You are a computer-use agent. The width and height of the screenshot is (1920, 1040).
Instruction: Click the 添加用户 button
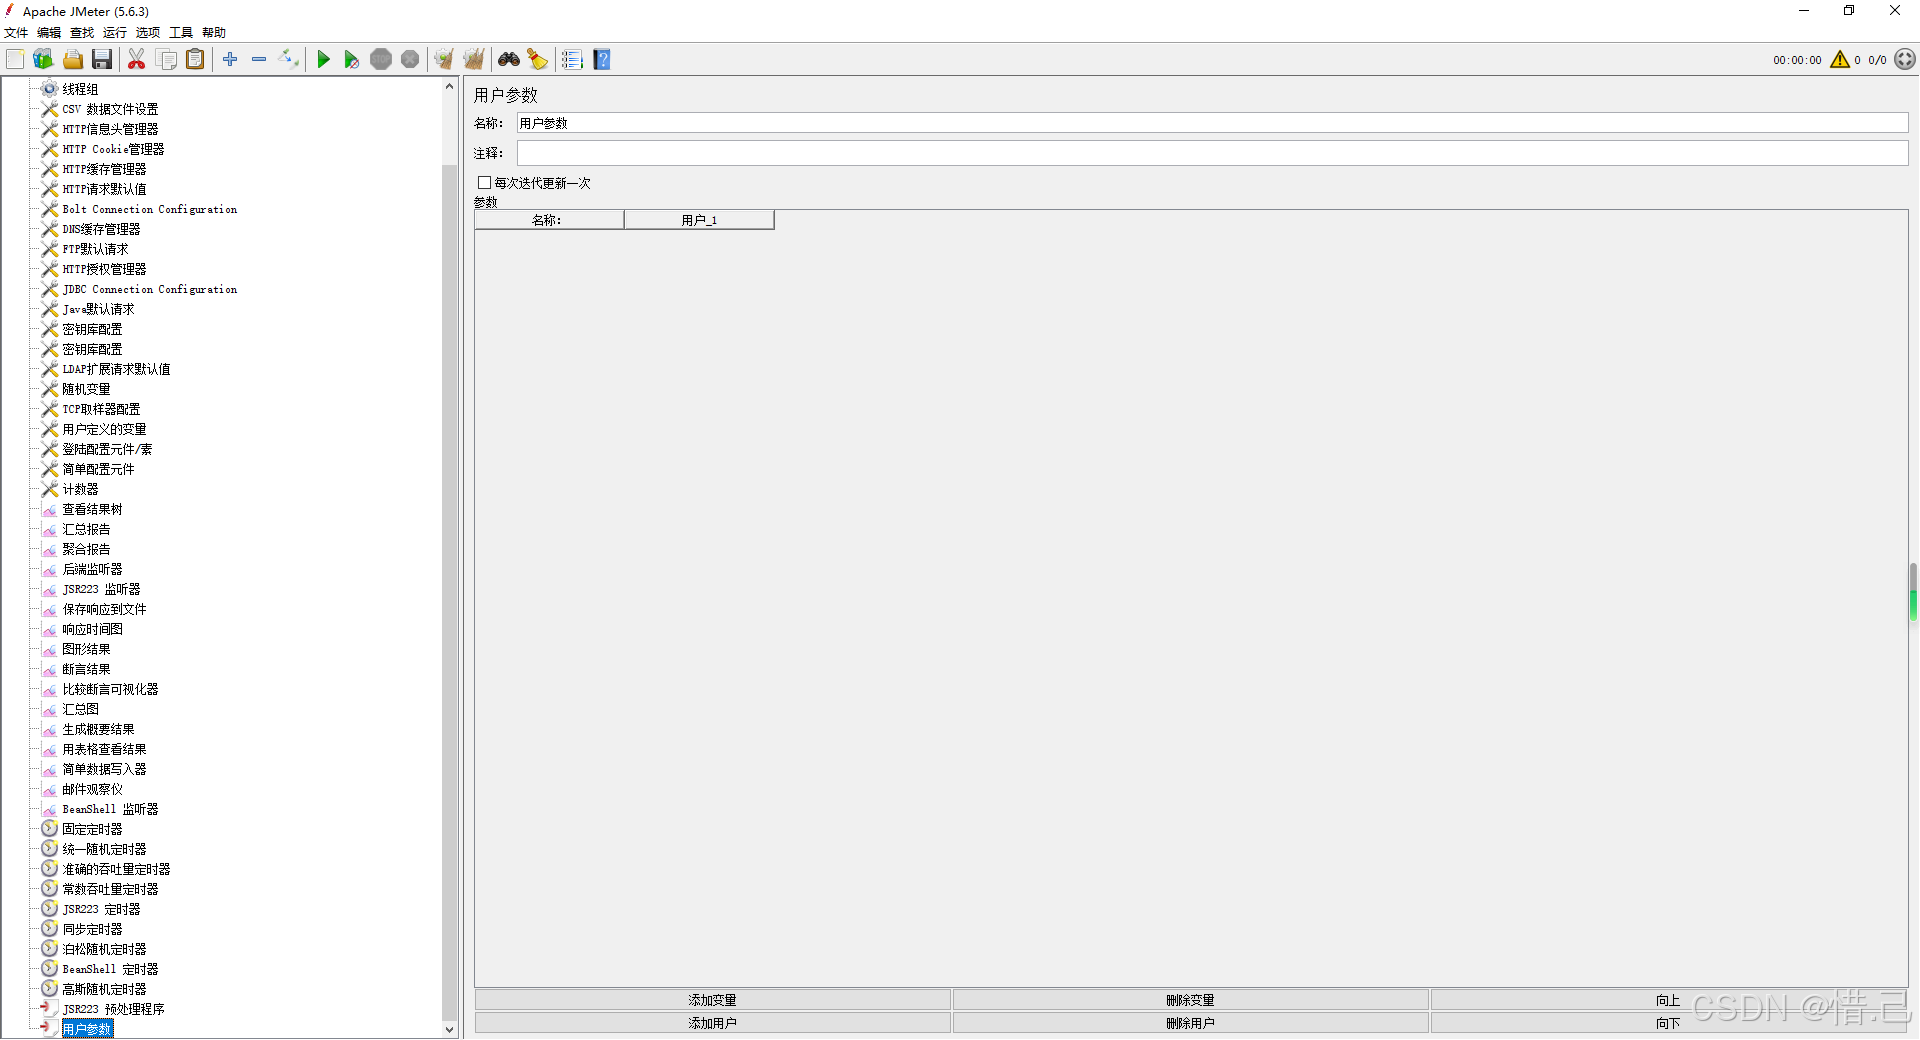712,1023
